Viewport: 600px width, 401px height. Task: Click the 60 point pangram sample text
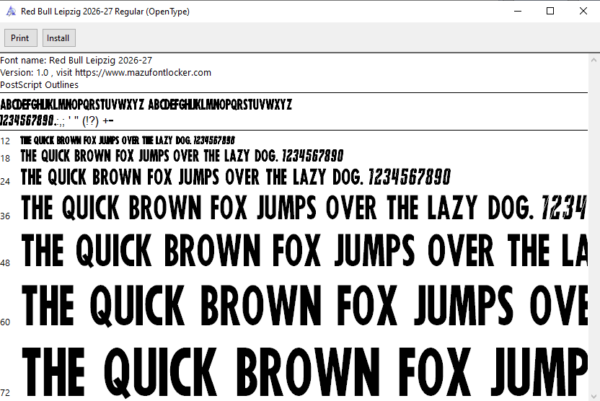pos(305,305)
